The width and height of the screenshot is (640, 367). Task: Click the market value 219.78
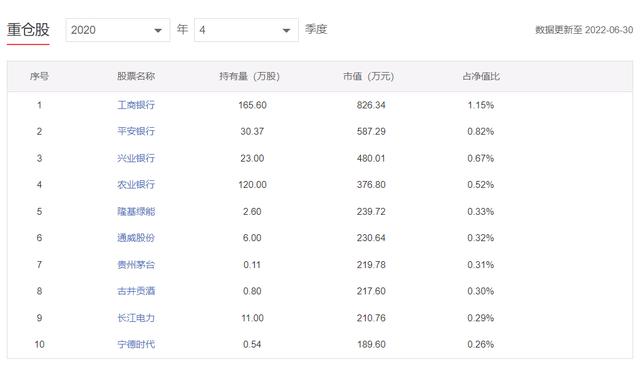(x=371, y=265)
